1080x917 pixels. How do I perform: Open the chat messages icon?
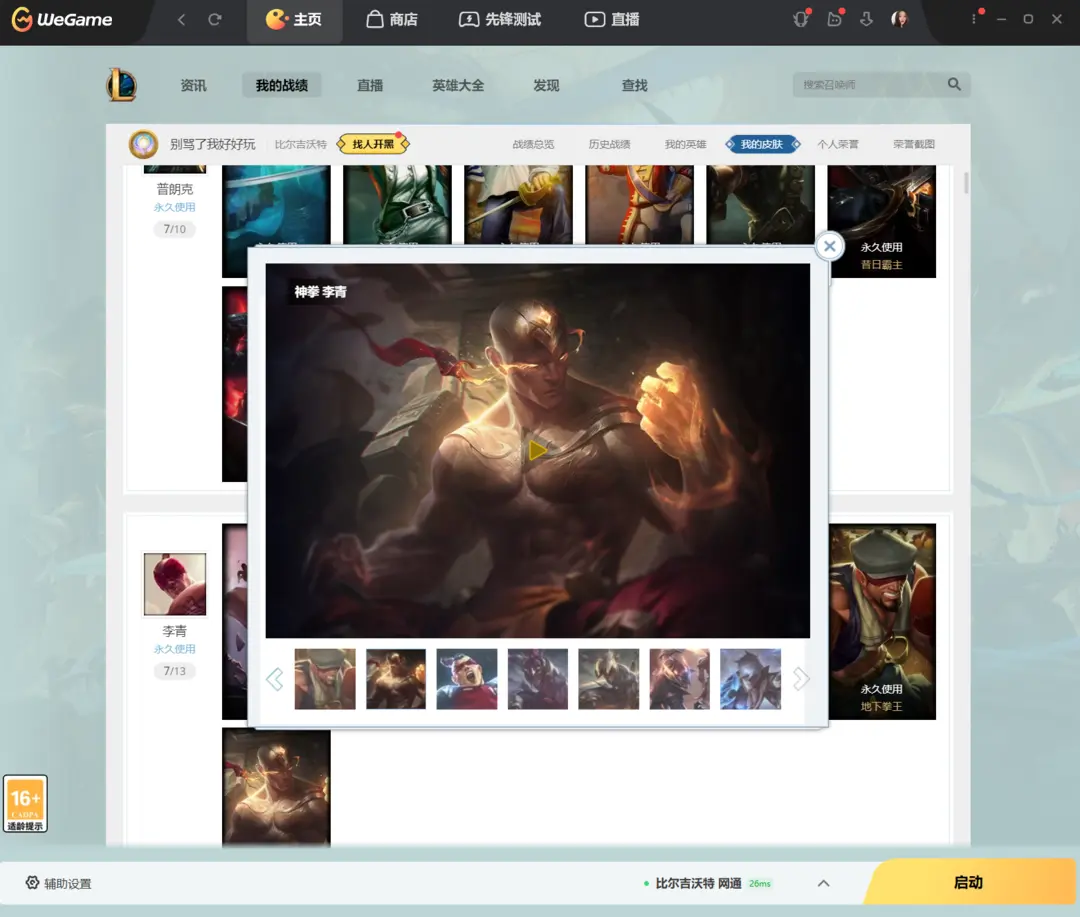coord(834,19)
